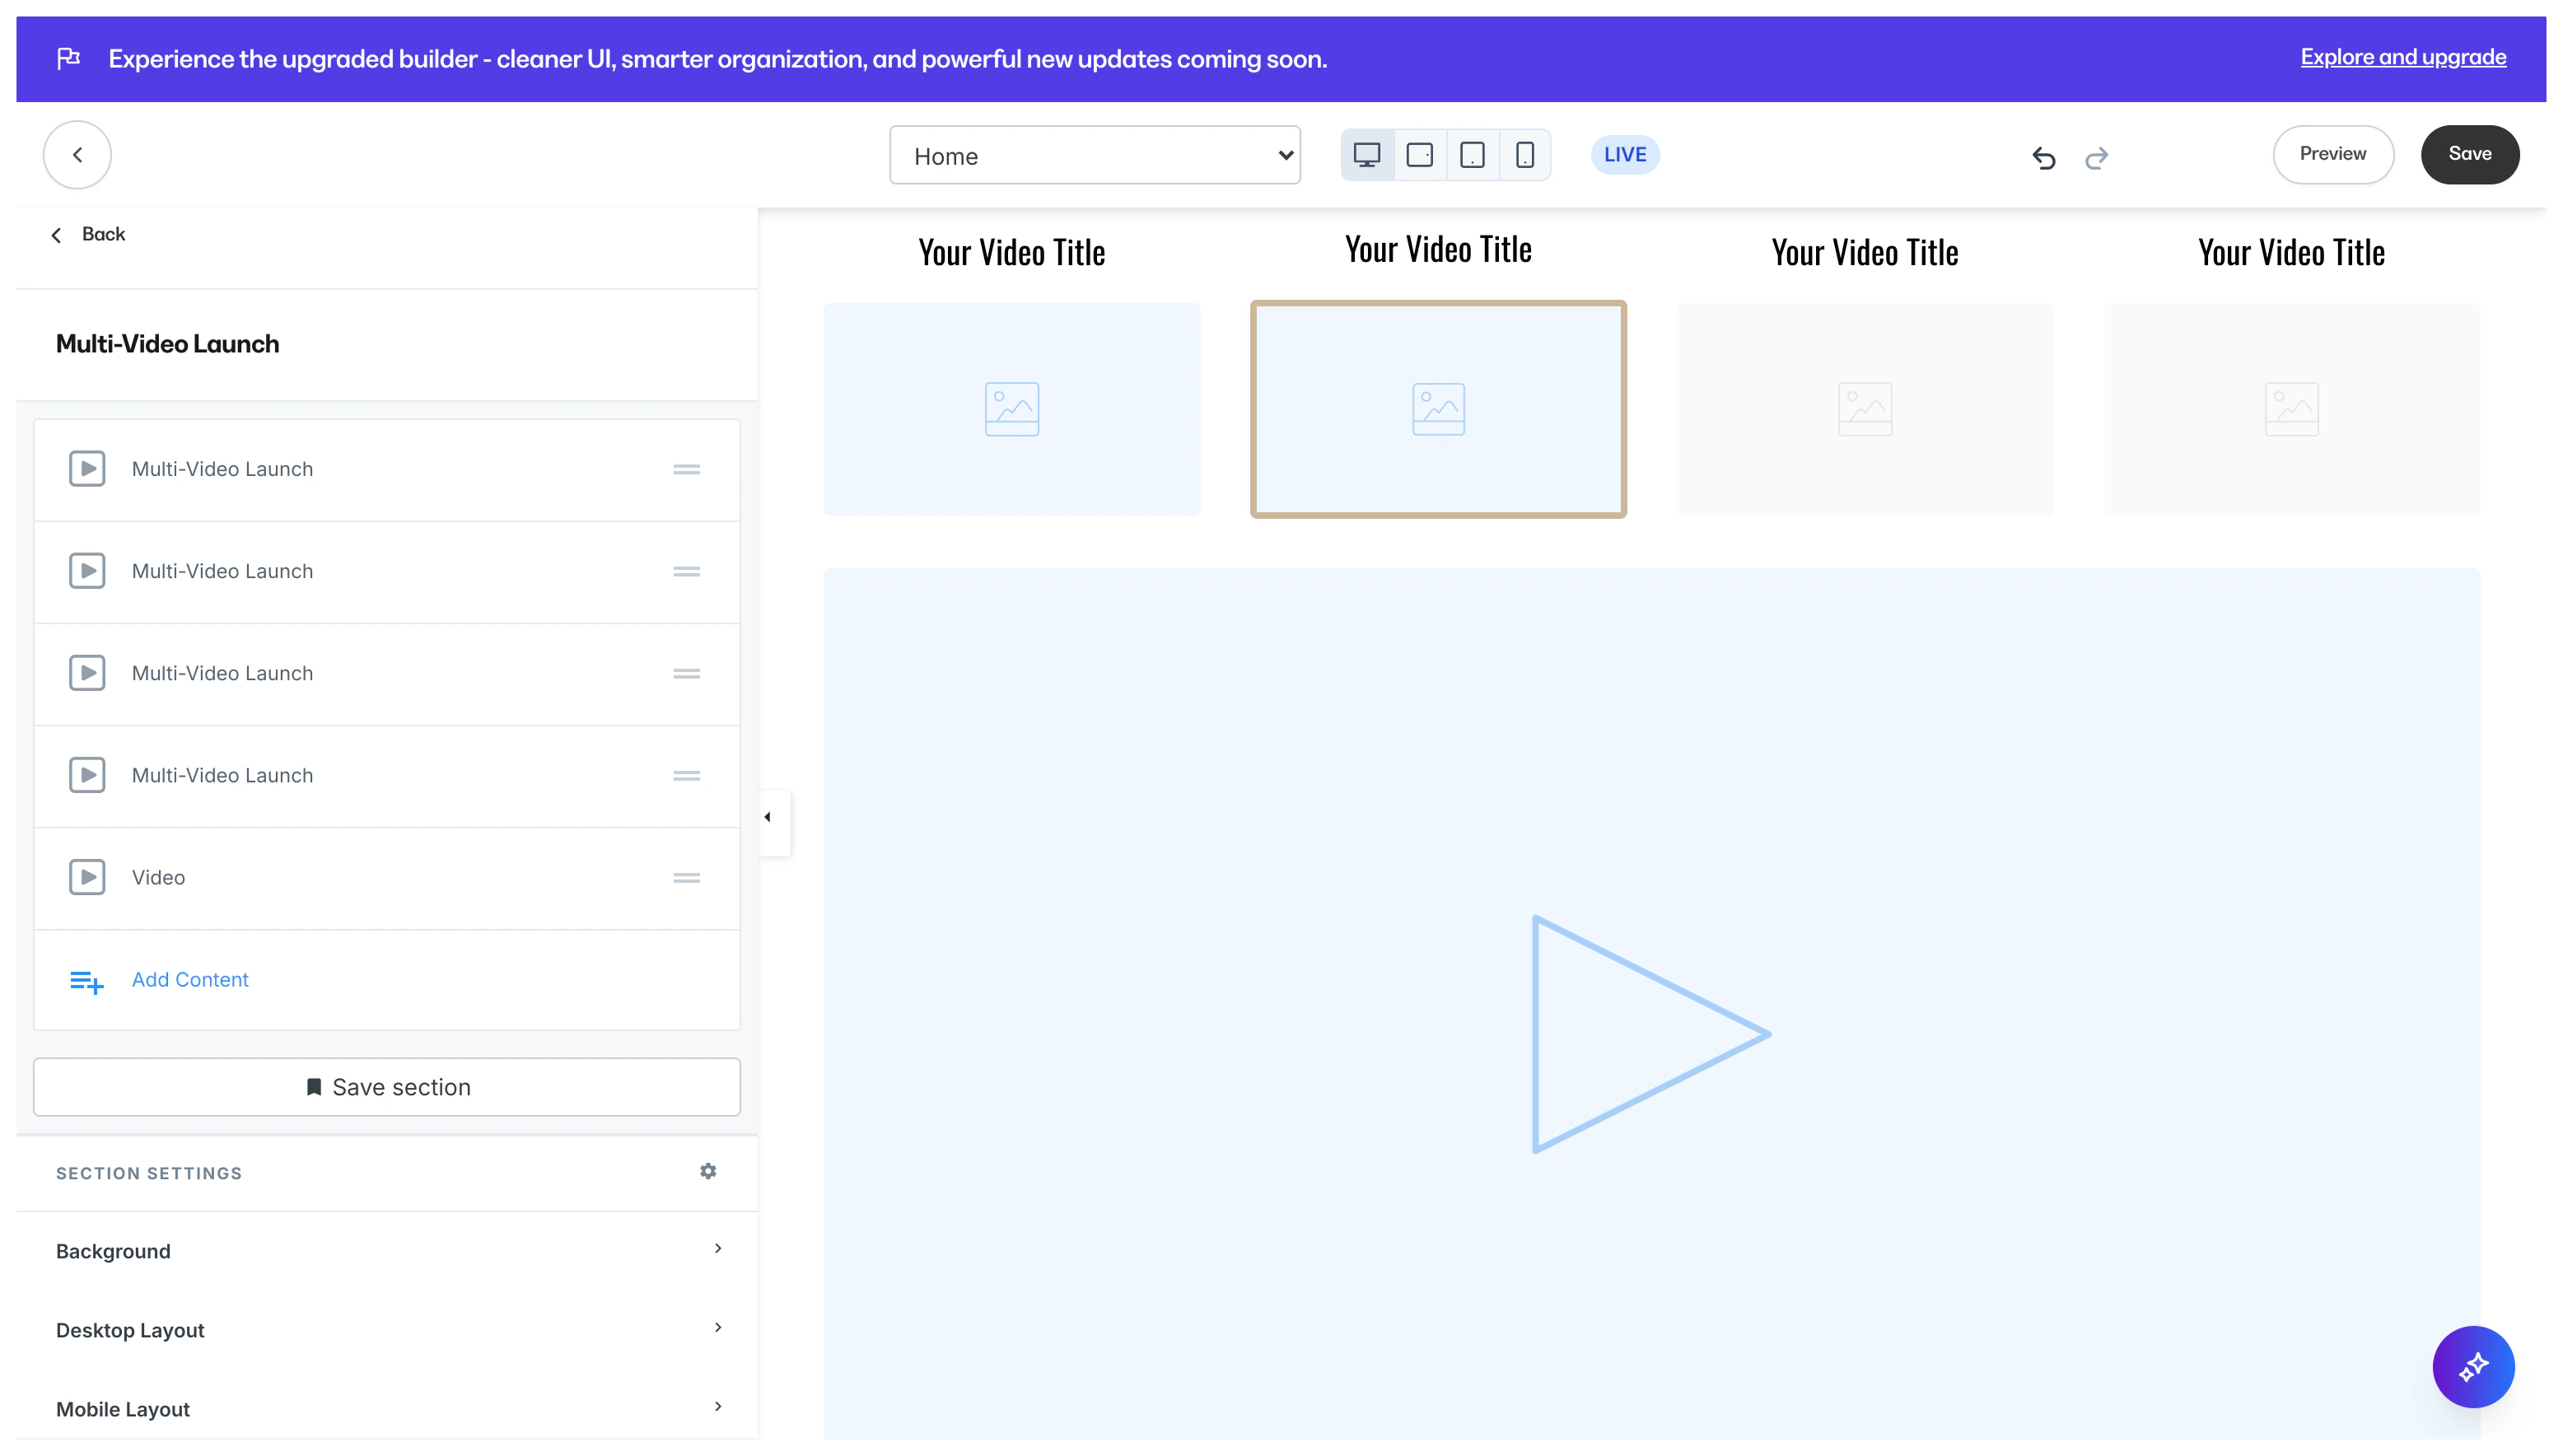The width and height of the screenshot is (2563, 1456).
Task: Select the Video block item
Action: coord(158,878)
